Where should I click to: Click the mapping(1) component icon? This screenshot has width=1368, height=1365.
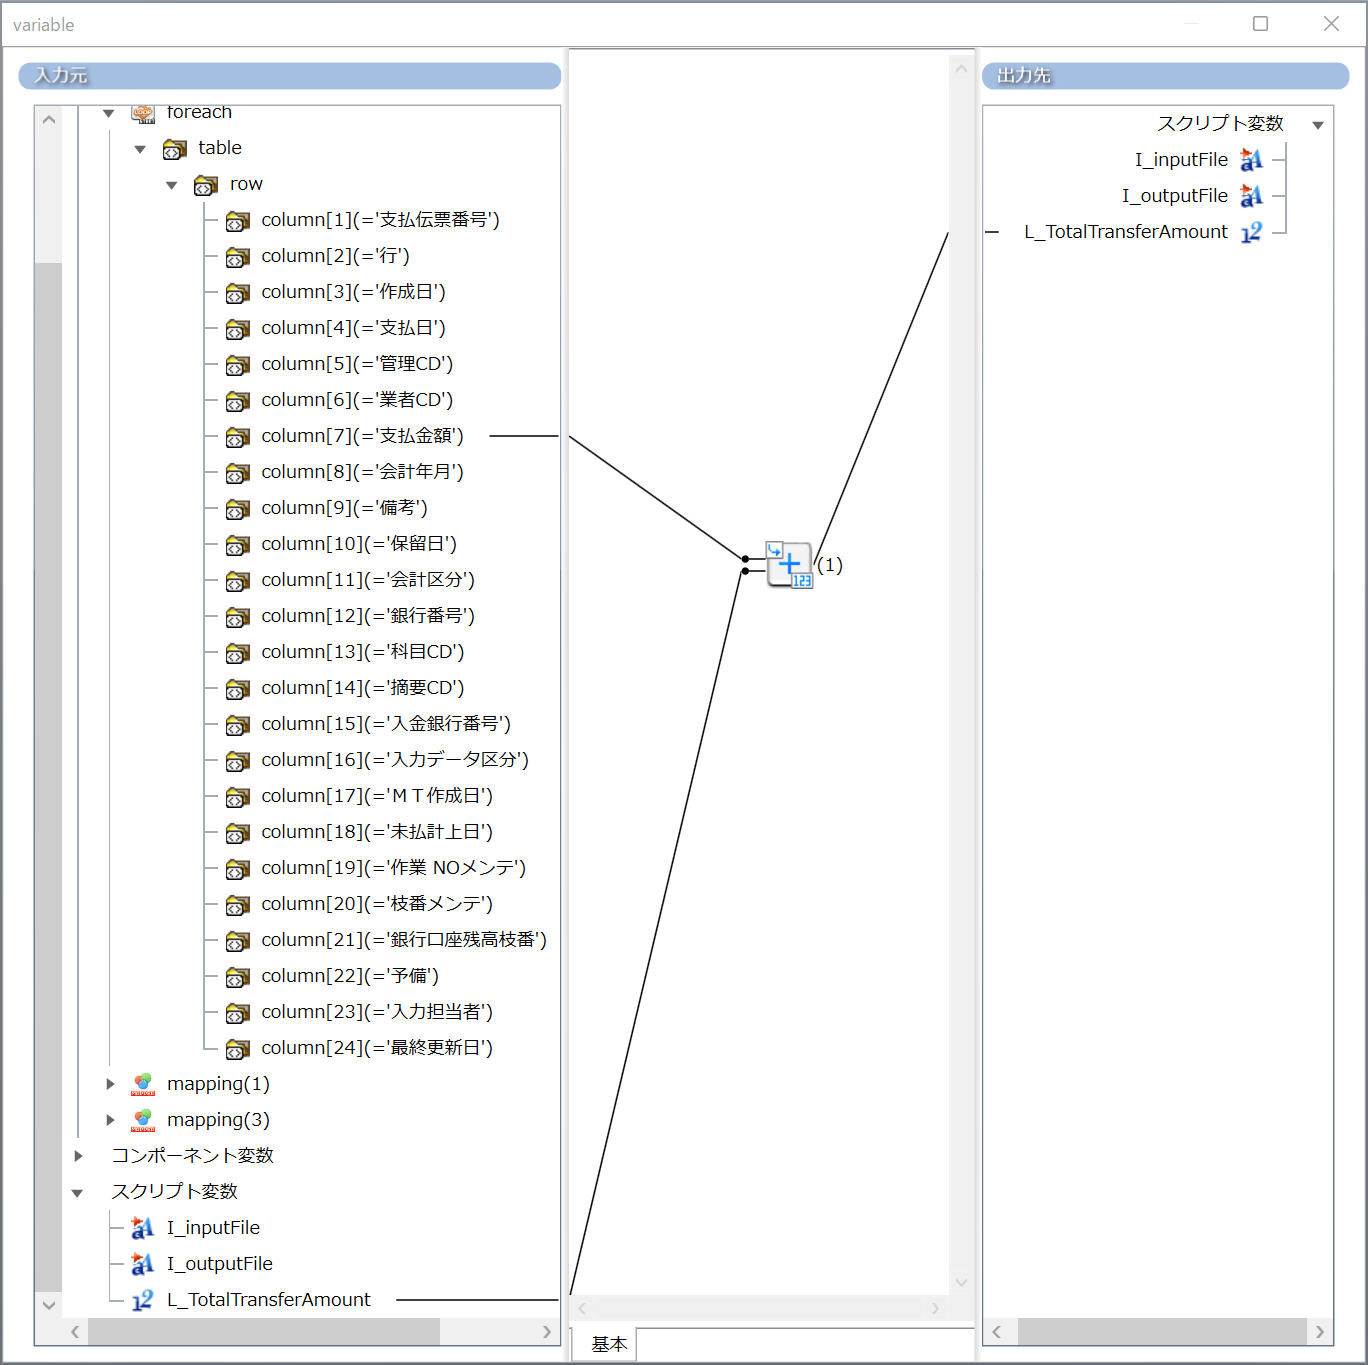pos(143,1085)
